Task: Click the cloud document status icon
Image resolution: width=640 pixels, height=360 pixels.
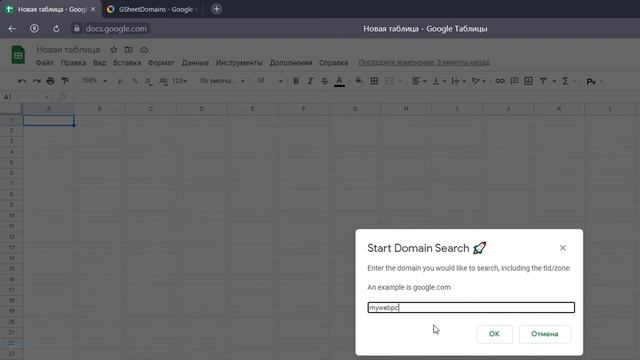Action: point(144,50)
